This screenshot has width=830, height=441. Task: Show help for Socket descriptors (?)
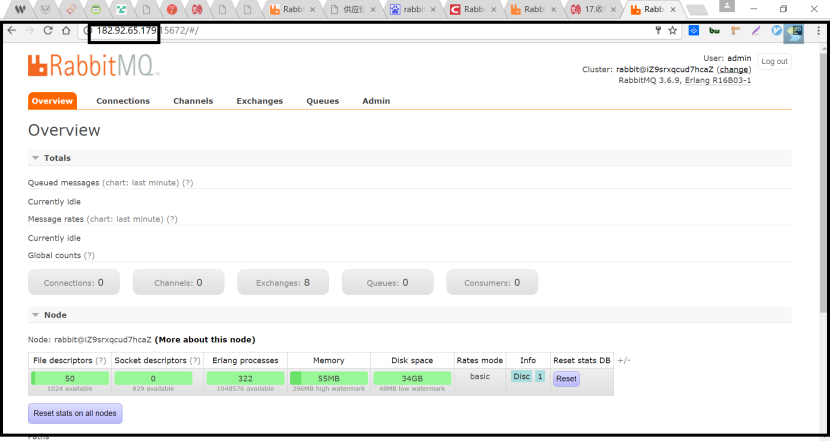tap(195, 360)
